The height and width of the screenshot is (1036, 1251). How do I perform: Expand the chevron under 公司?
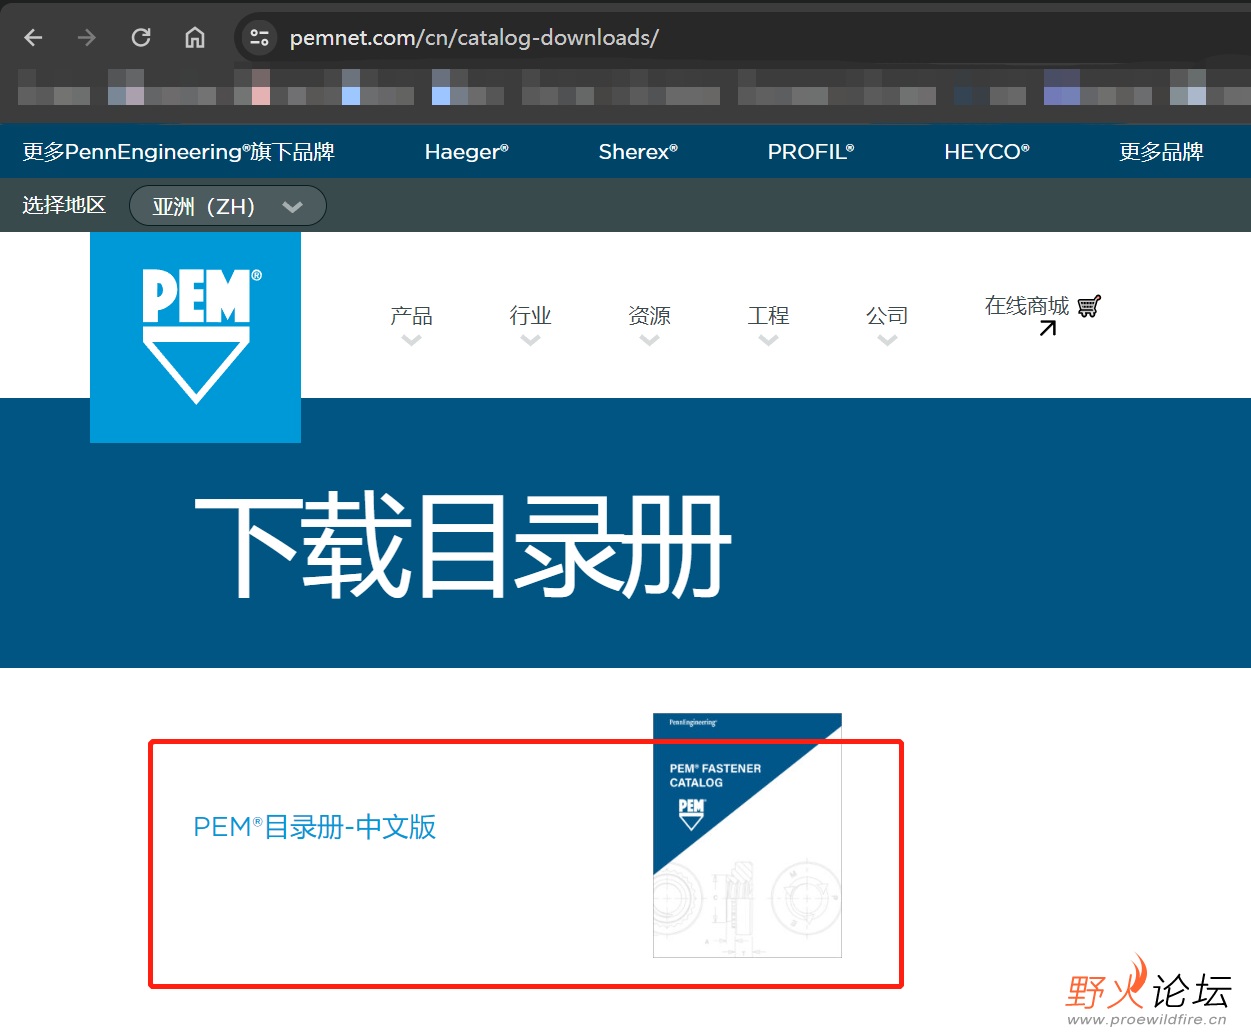coord(887,341)
